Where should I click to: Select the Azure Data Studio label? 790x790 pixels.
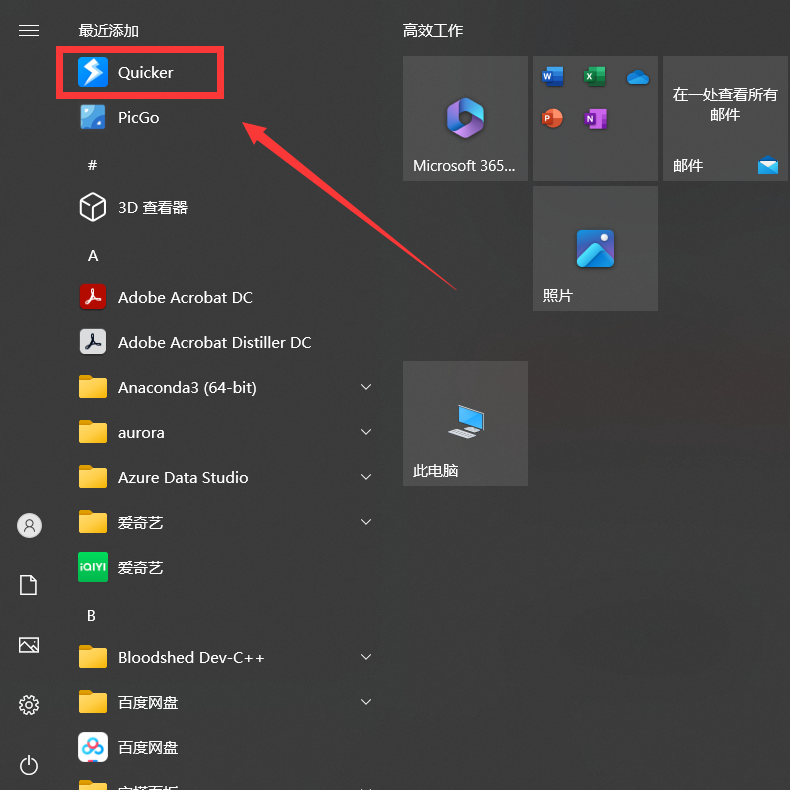183,478
